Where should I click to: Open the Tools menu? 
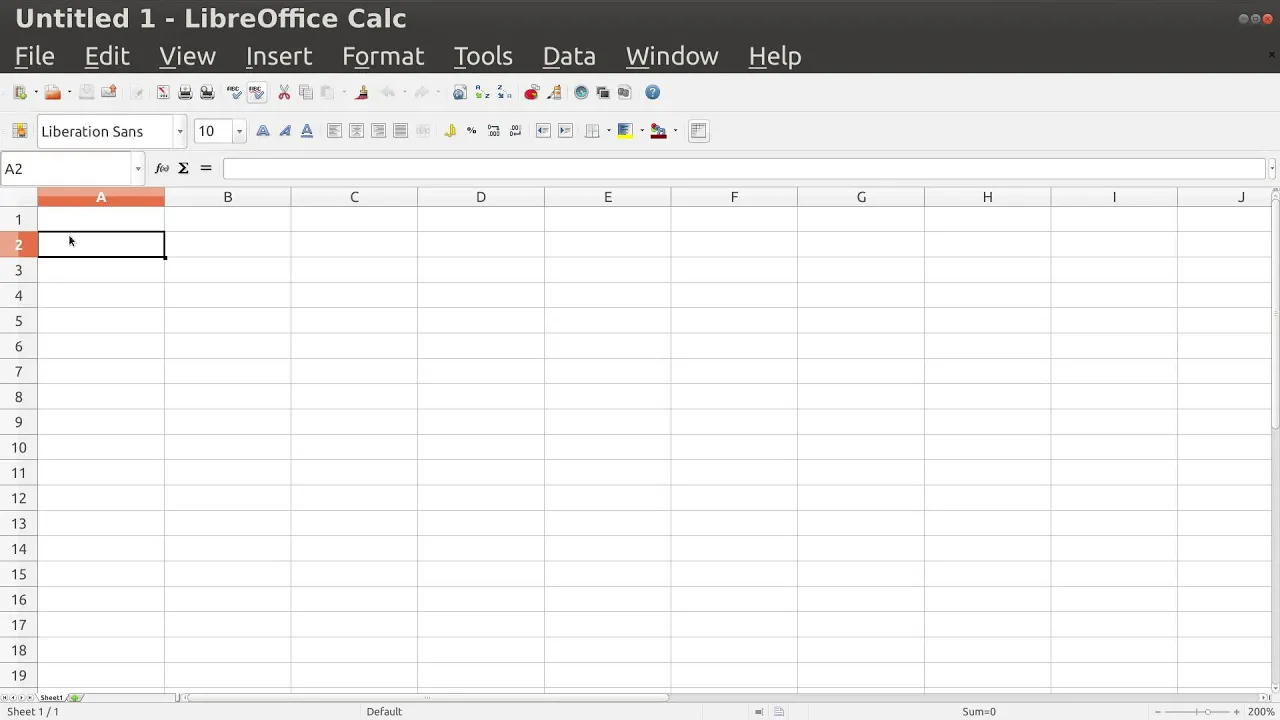coord(483,56)
